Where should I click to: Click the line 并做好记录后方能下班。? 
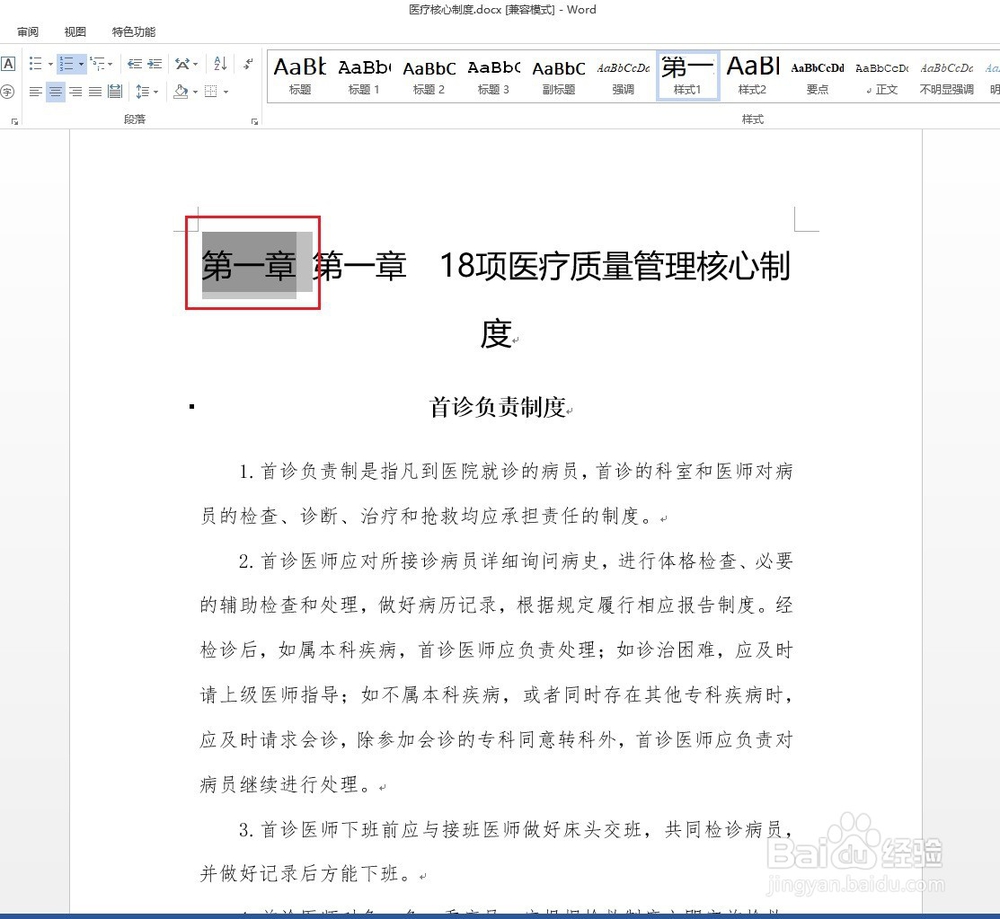point(308,874)
